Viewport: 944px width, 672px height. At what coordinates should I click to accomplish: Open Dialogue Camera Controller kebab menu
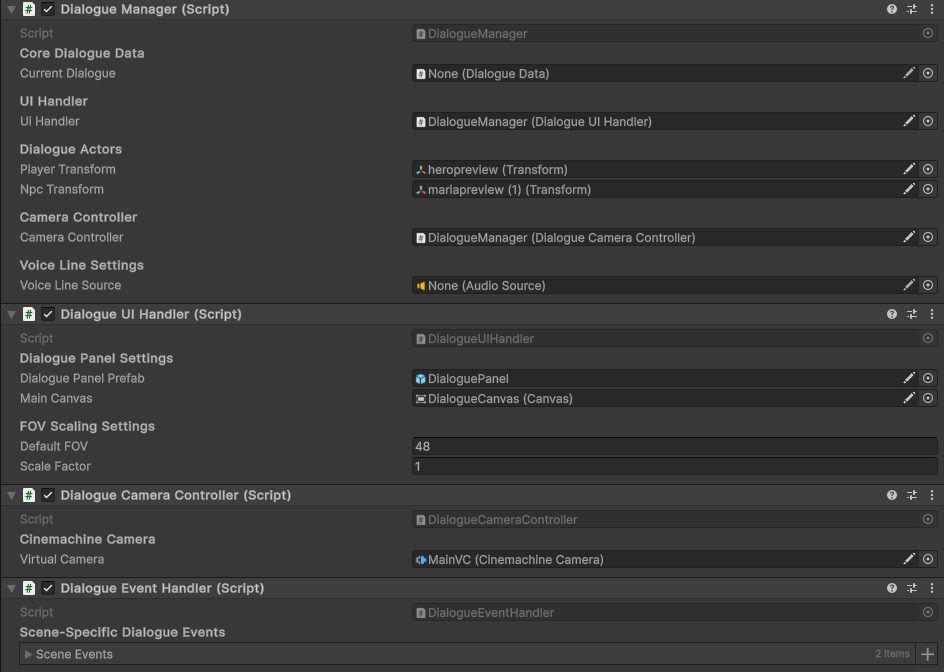click(932, 495)
